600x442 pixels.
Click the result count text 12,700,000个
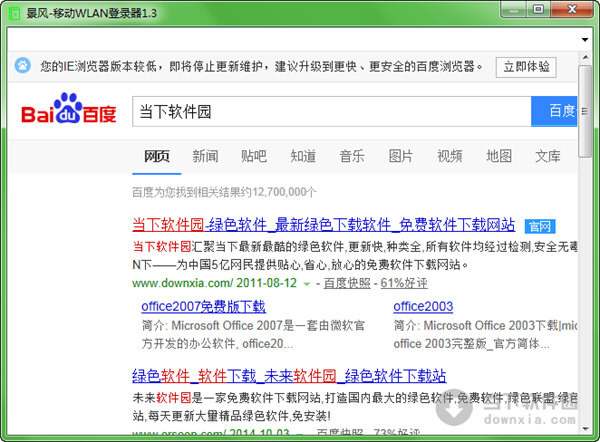[284, 192]
